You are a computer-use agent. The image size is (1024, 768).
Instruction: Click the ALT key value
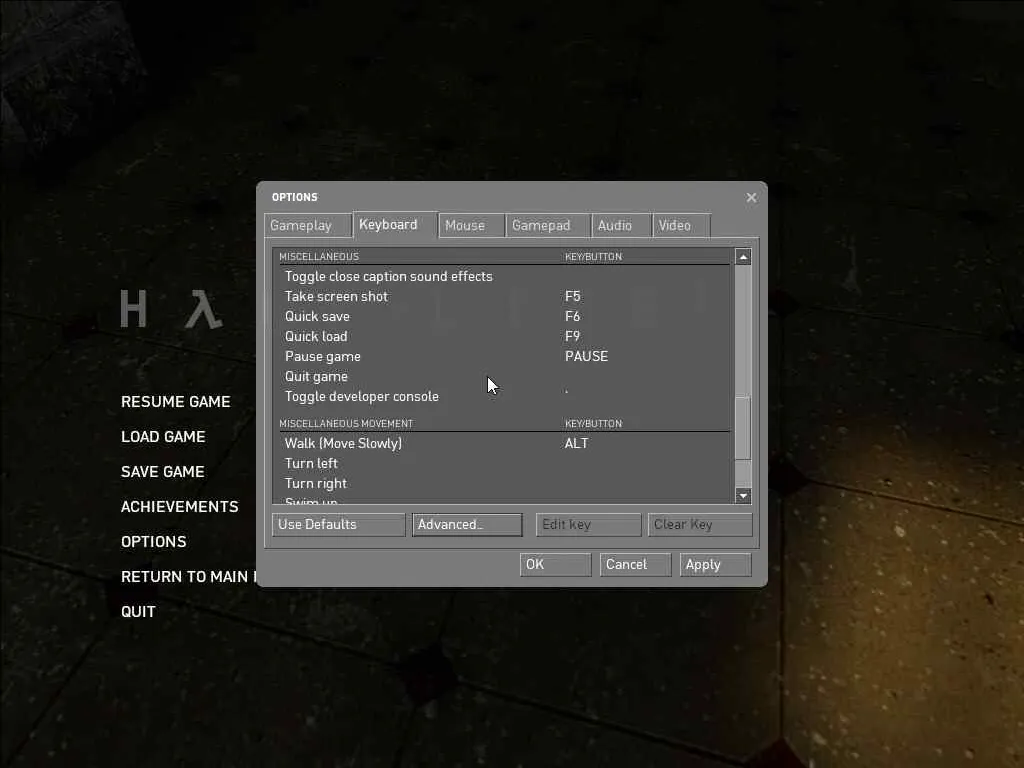point(577,443)
